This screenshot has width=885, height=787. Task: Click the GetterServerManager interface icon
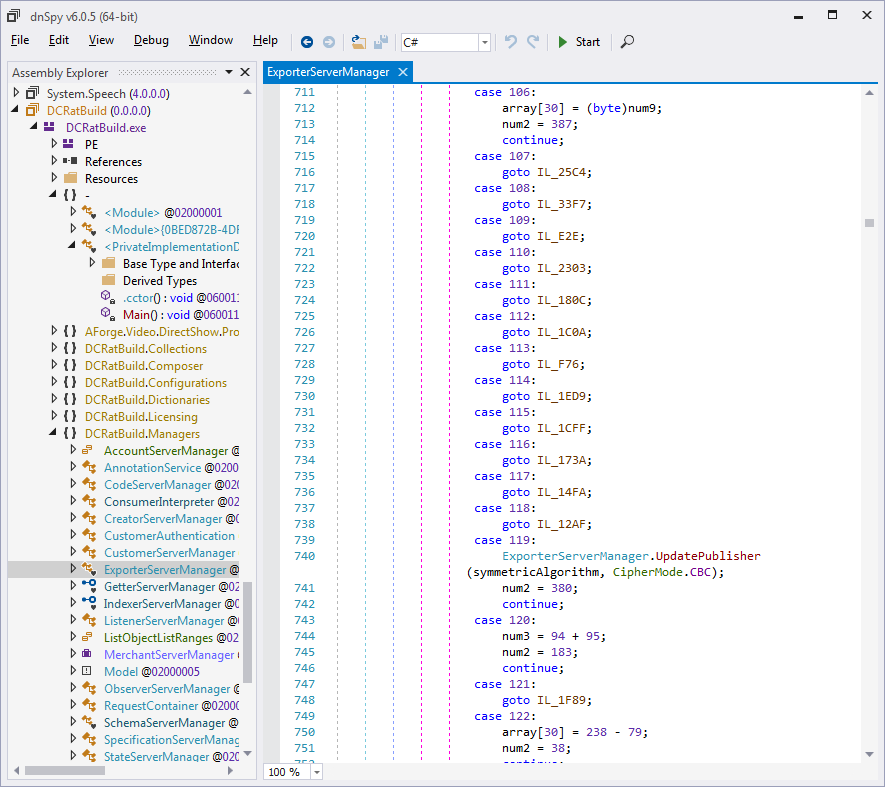click(89, 586)
